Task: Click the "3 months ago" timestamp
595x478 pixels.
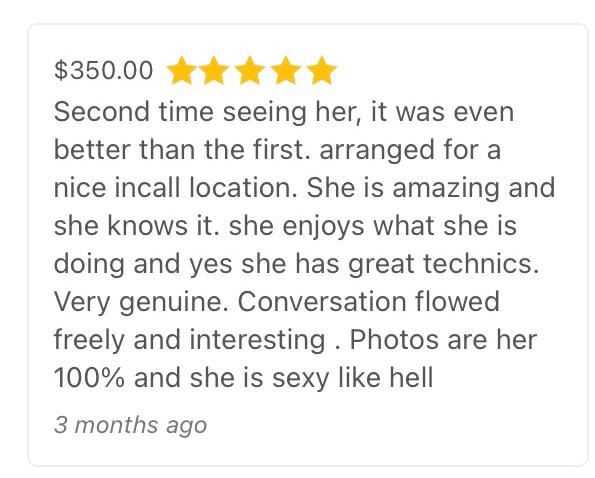Action: [131, 425]
